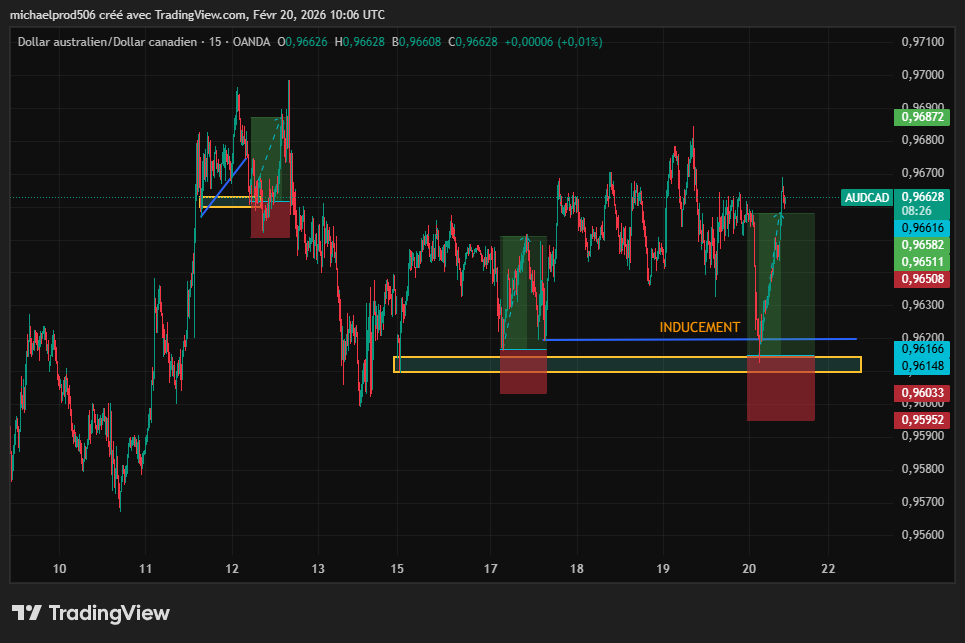Click the date label 10 on the time axis
Screen dimensions: 965x643
pyautogui.click(x=59, y=569)
